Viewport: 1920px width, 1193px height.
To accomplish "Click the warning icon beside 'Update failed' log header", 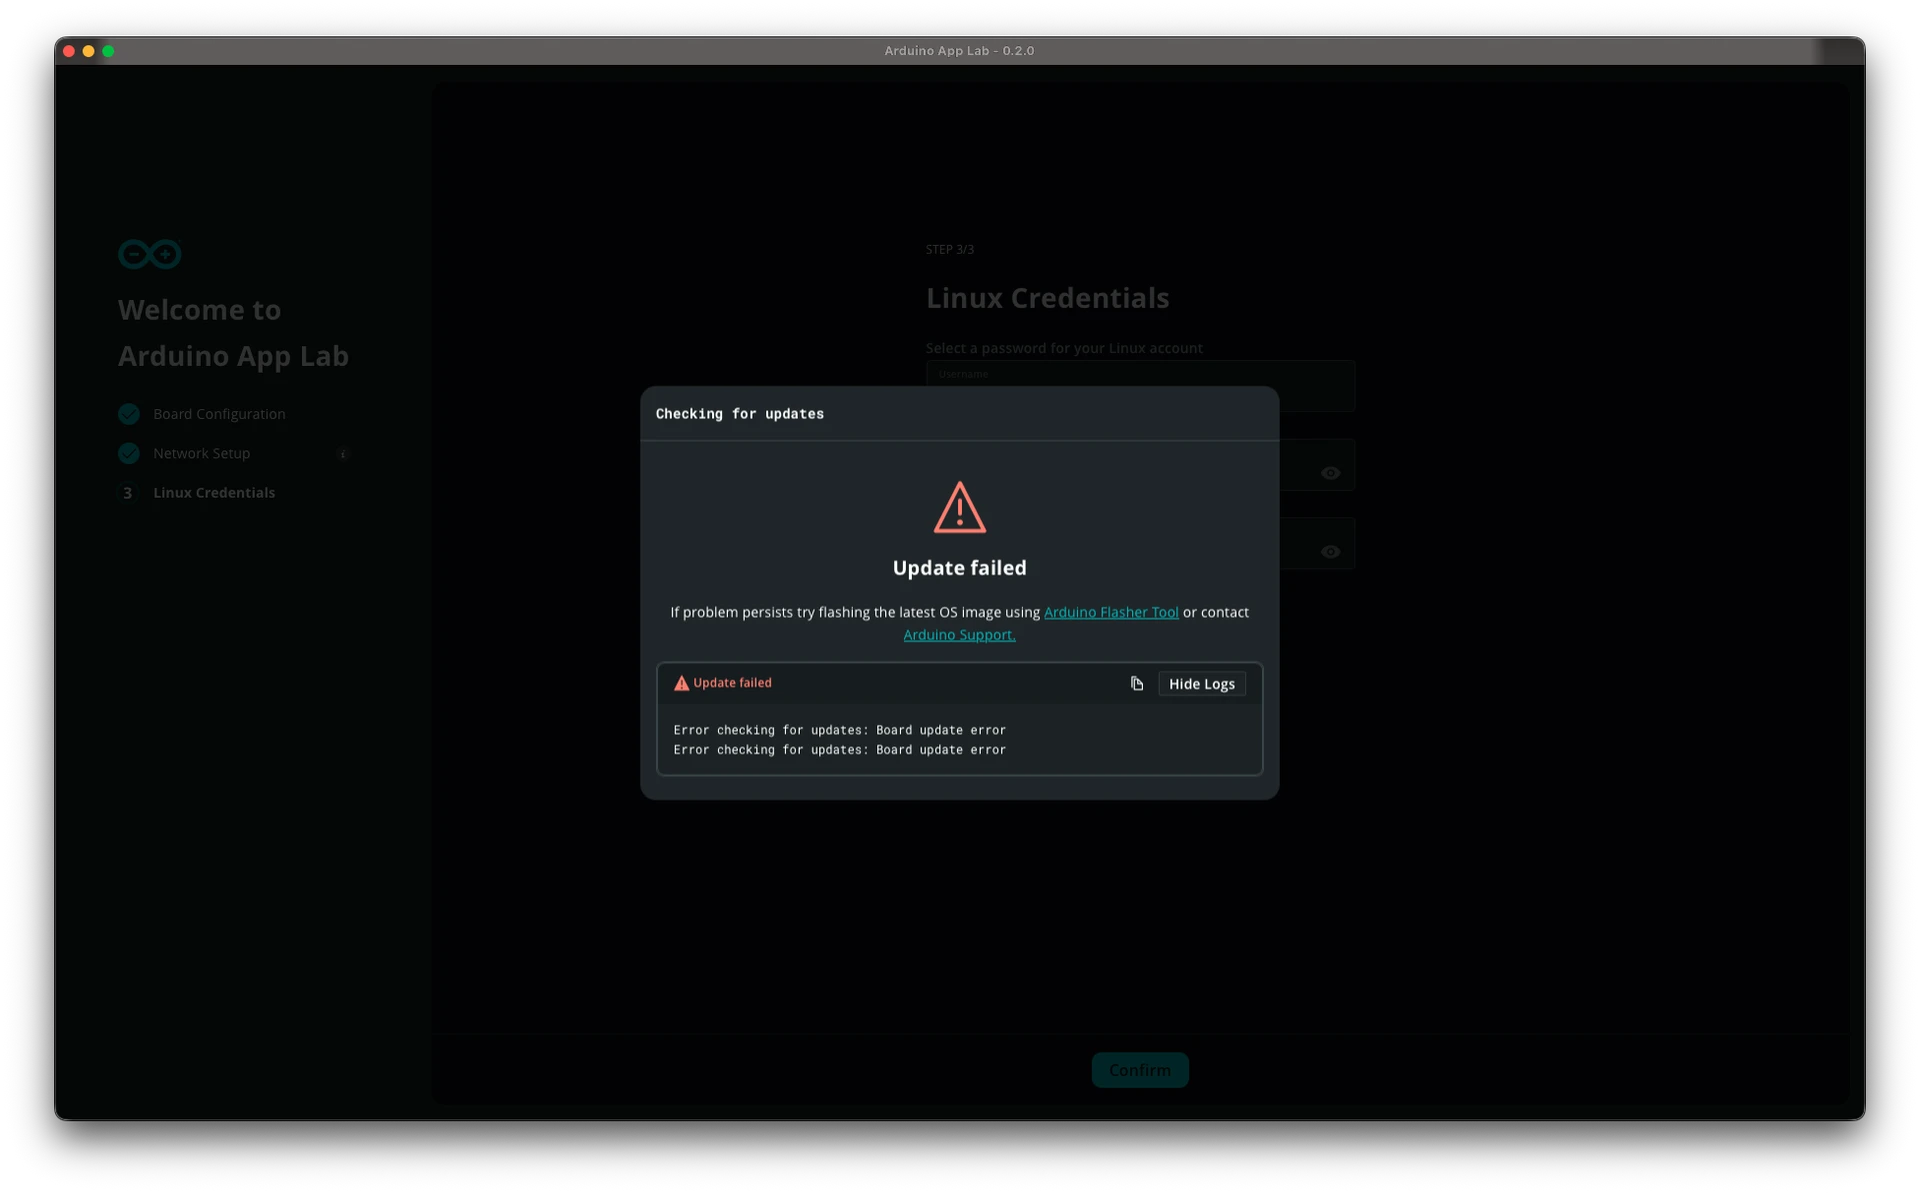I will [681, 683].
